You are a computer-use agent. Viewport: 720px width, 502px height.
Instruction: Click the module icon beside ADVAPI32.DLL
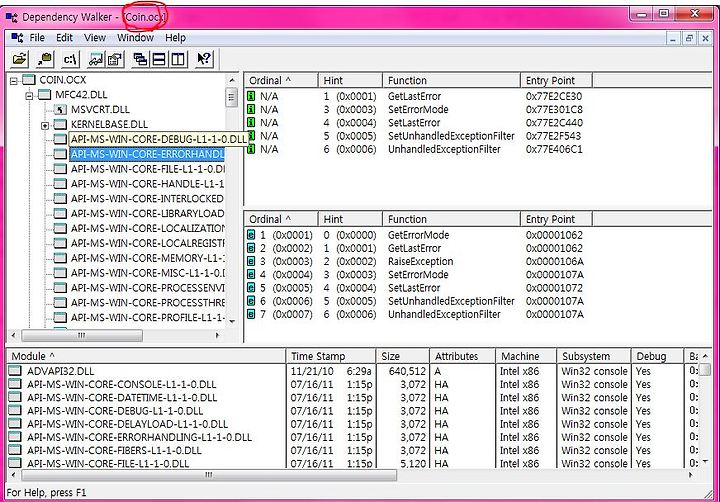click(x=15, y=371)
